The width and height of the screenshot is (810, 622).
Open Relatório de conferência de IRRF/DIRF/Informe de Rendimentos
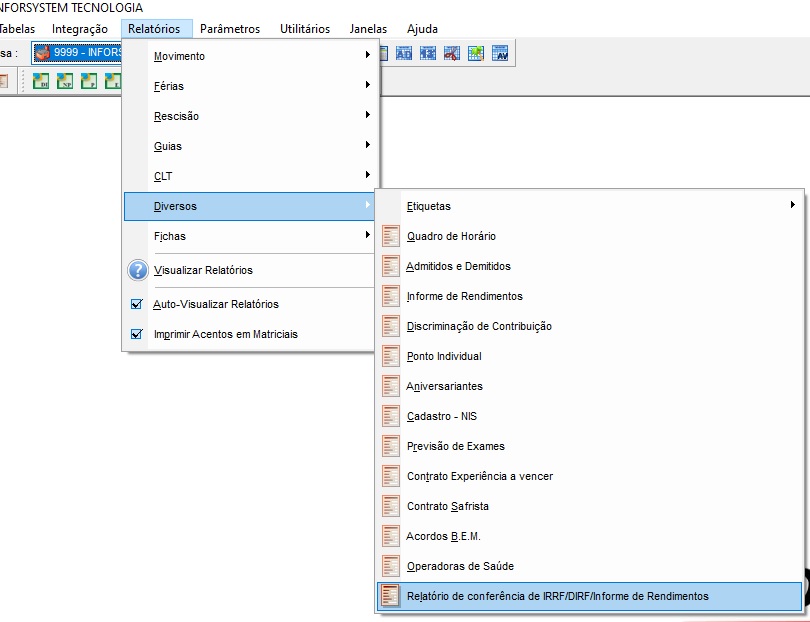point(589,596)
